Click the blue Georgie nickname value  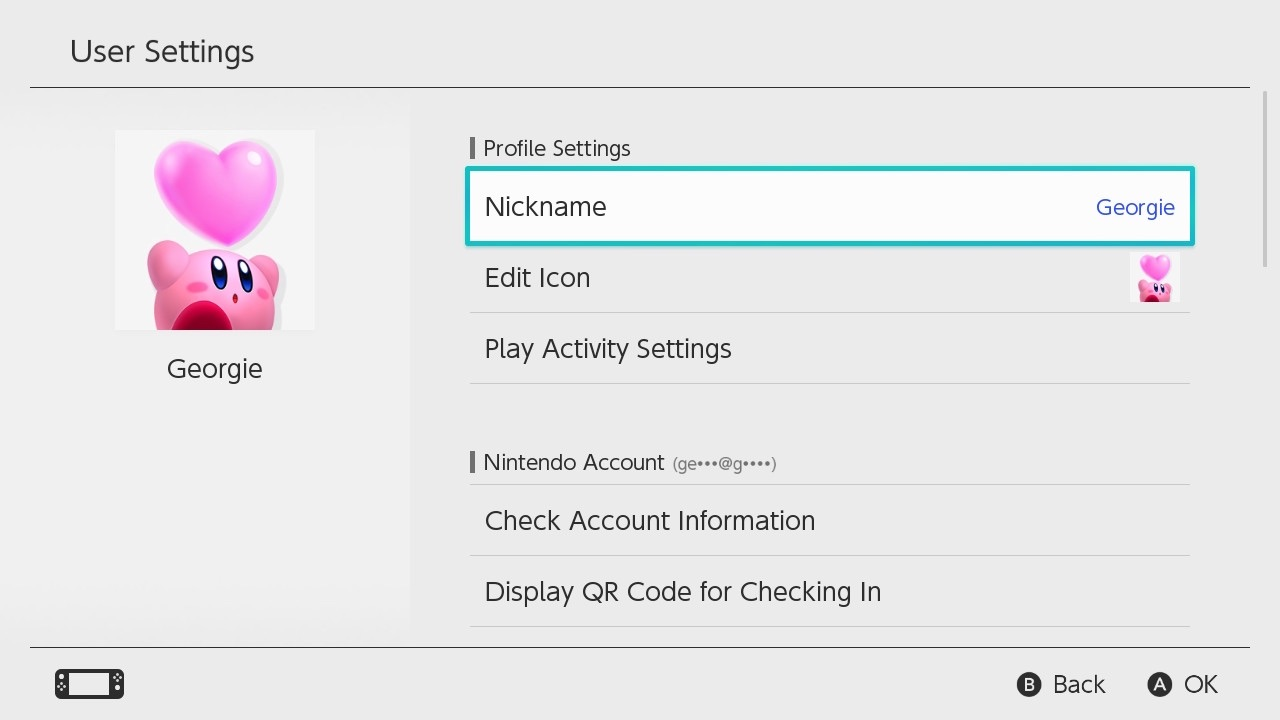click(1135, 207)
